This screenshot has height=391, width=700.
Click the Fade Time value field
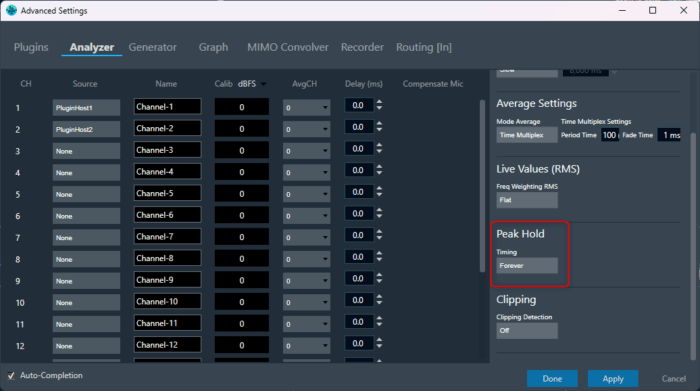click(669, 135)
